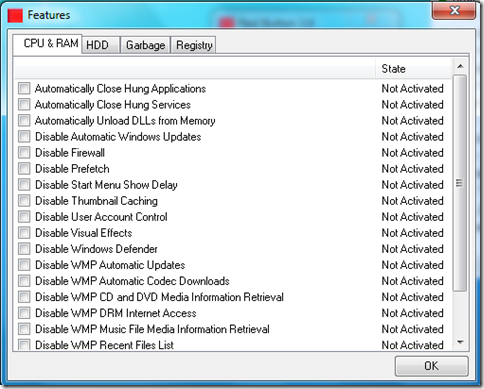The image size is (484, 389).
Task: Enable Automatically Close Hung Applications checkbox
Action: click(x=24, y=88)
